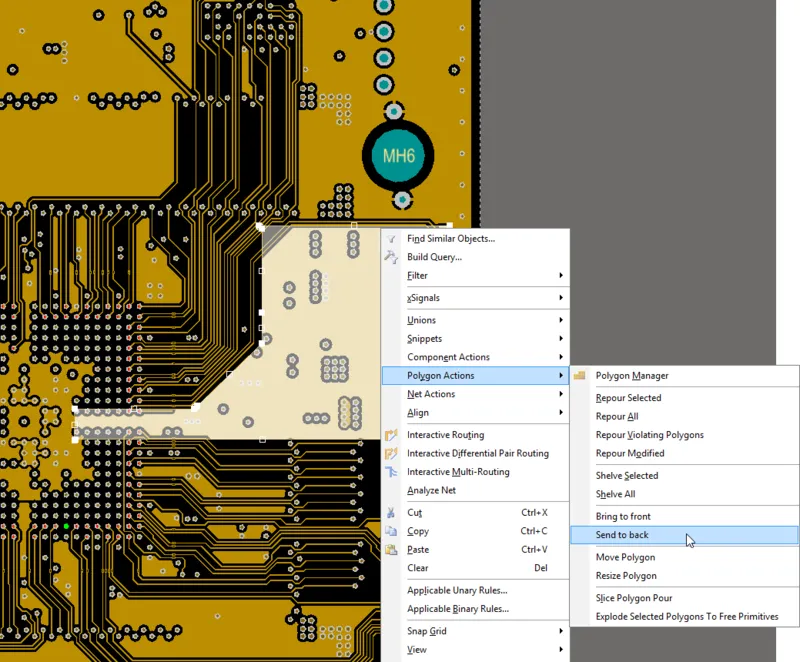Click the Polygon Manager folder icon
This screenshot has height=662, width=800.
(580, 376)
